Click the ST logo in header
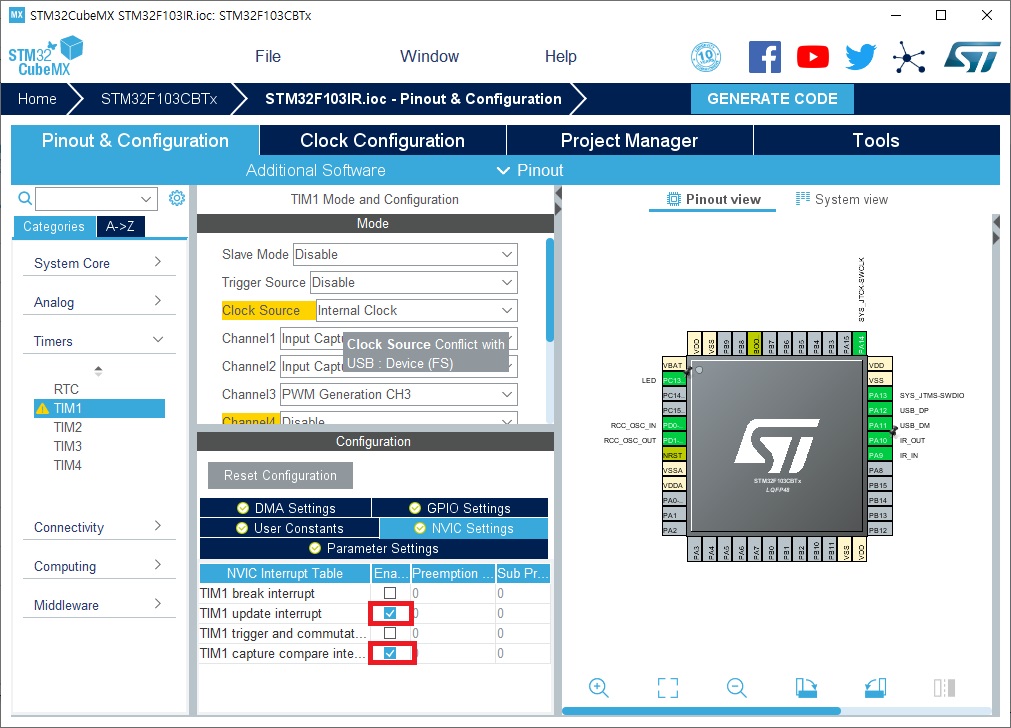This screenshot has width=1011, height=728. point(972,57)
